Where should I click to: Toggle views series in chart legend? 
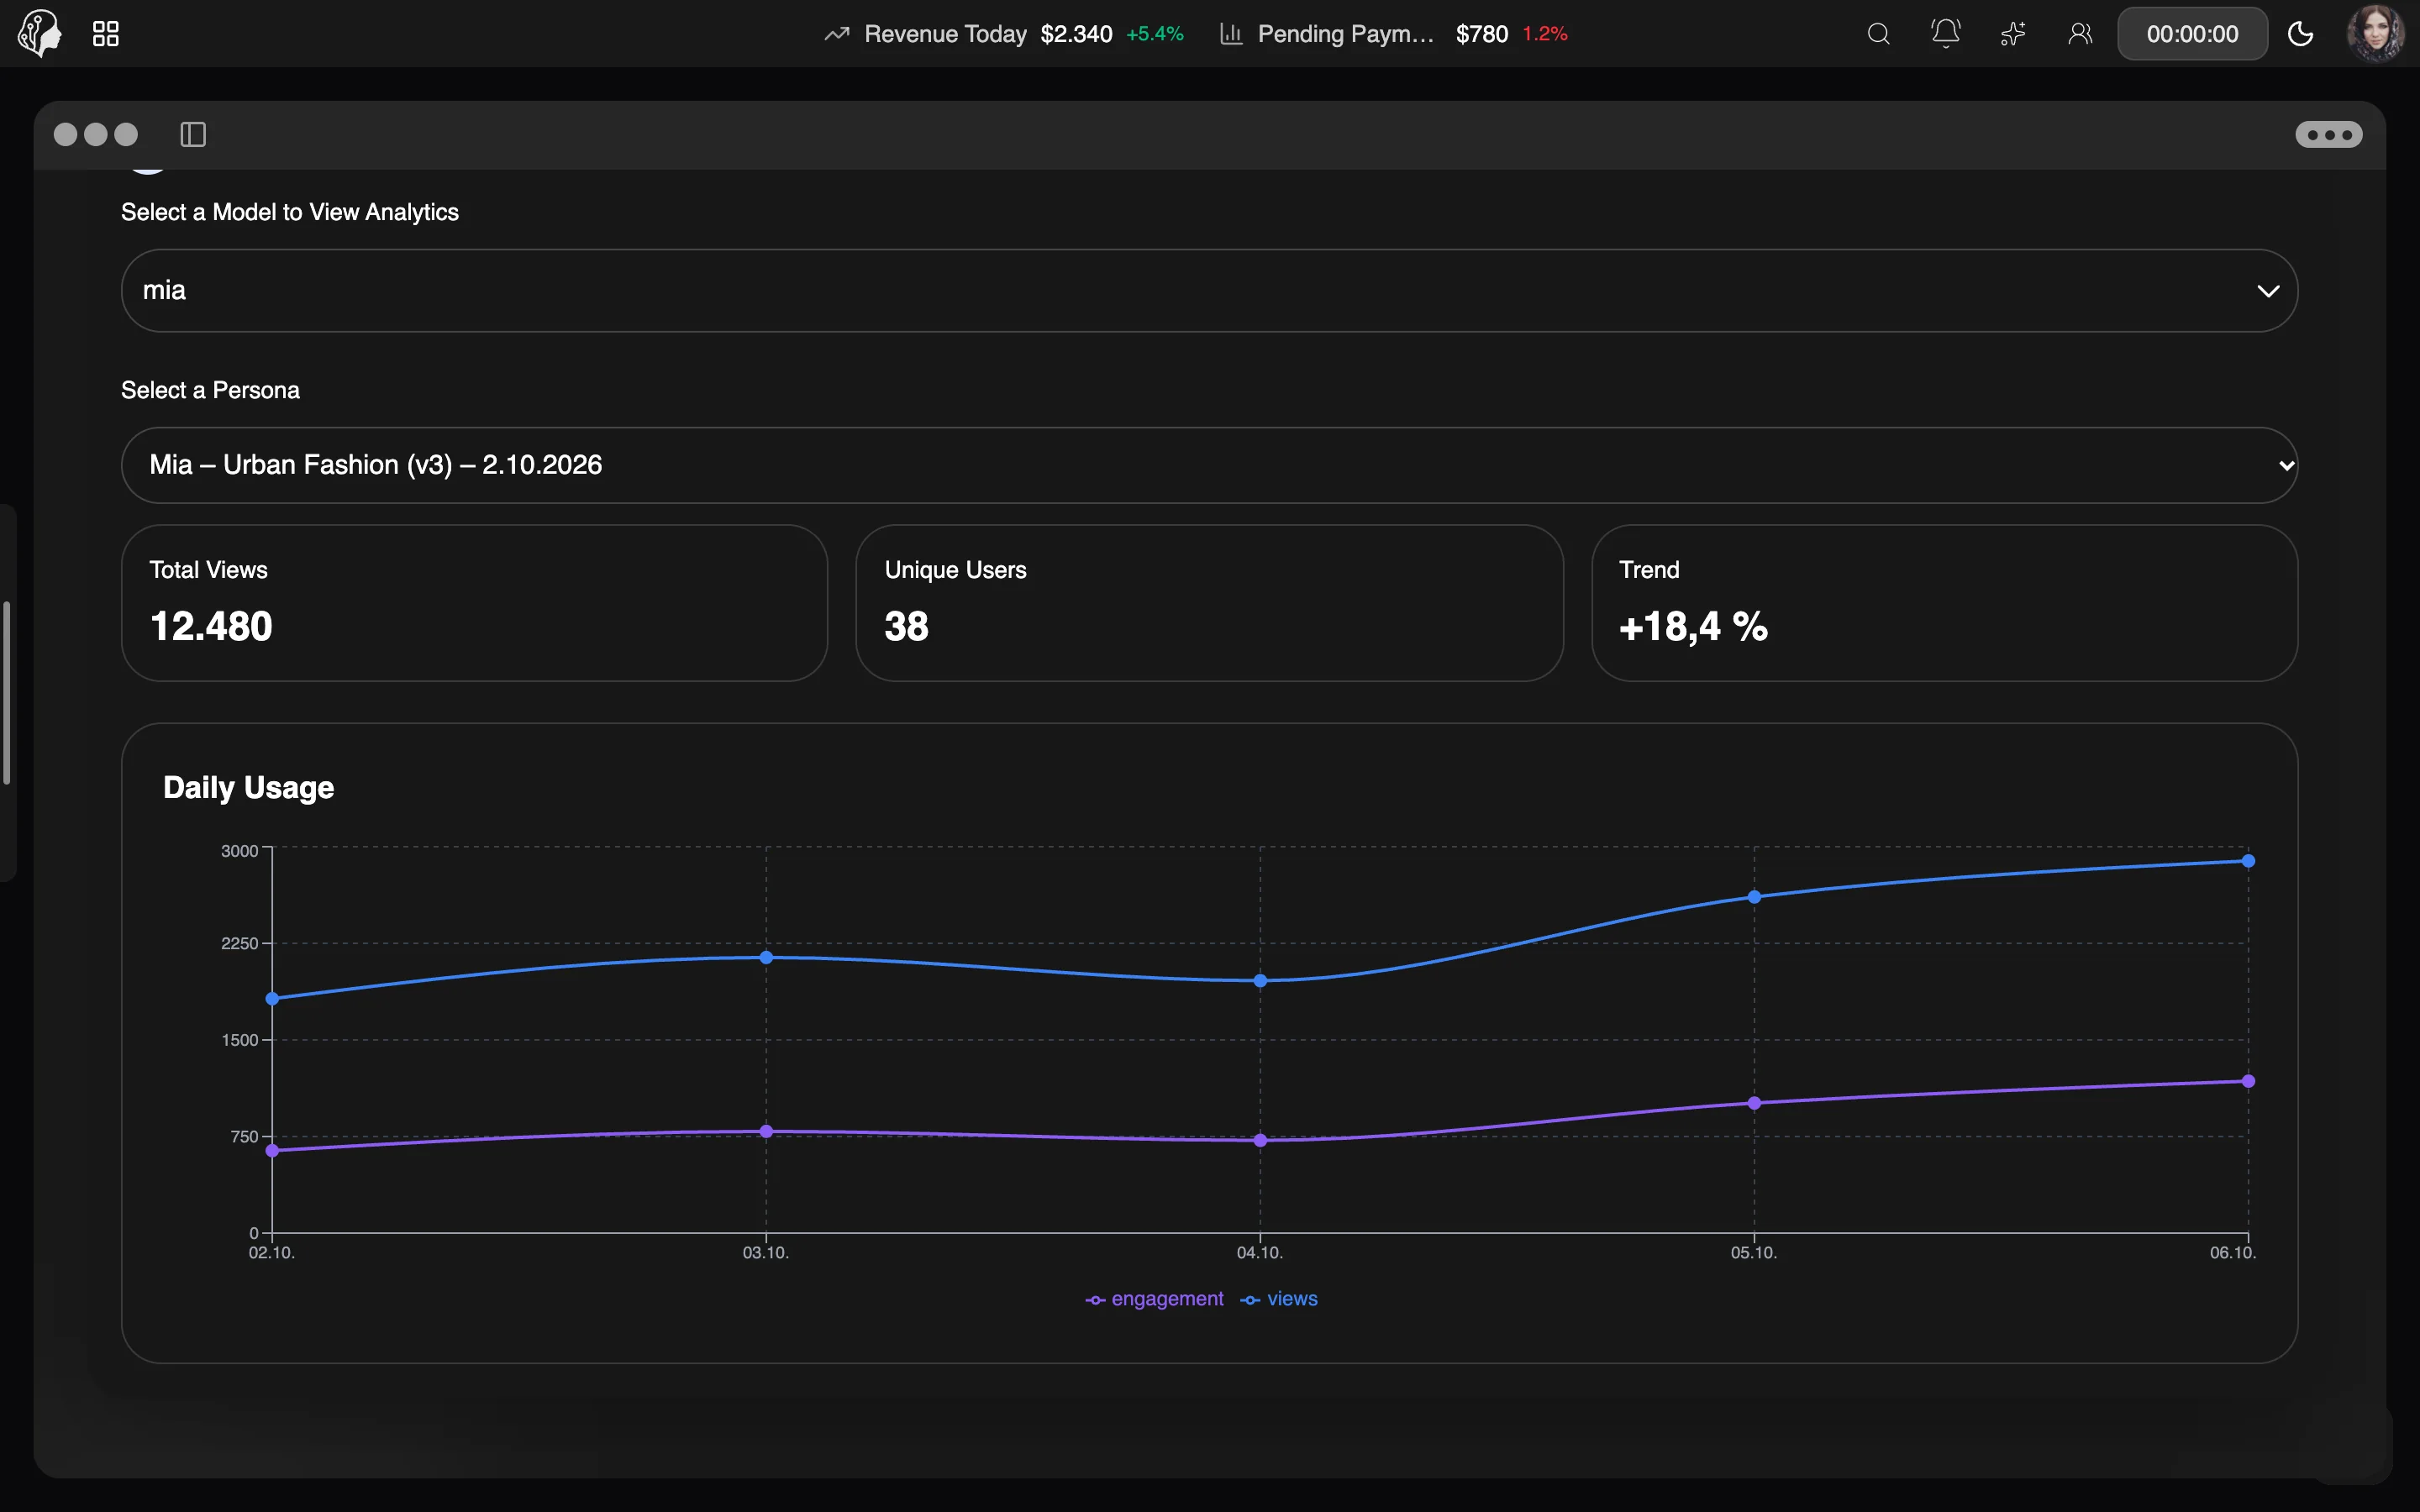1279,1299
